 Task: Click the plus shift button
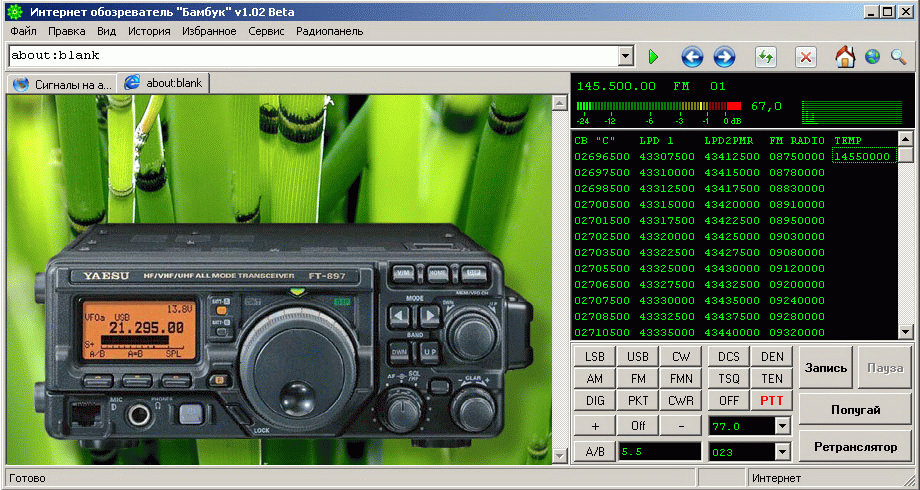[595, 426]
